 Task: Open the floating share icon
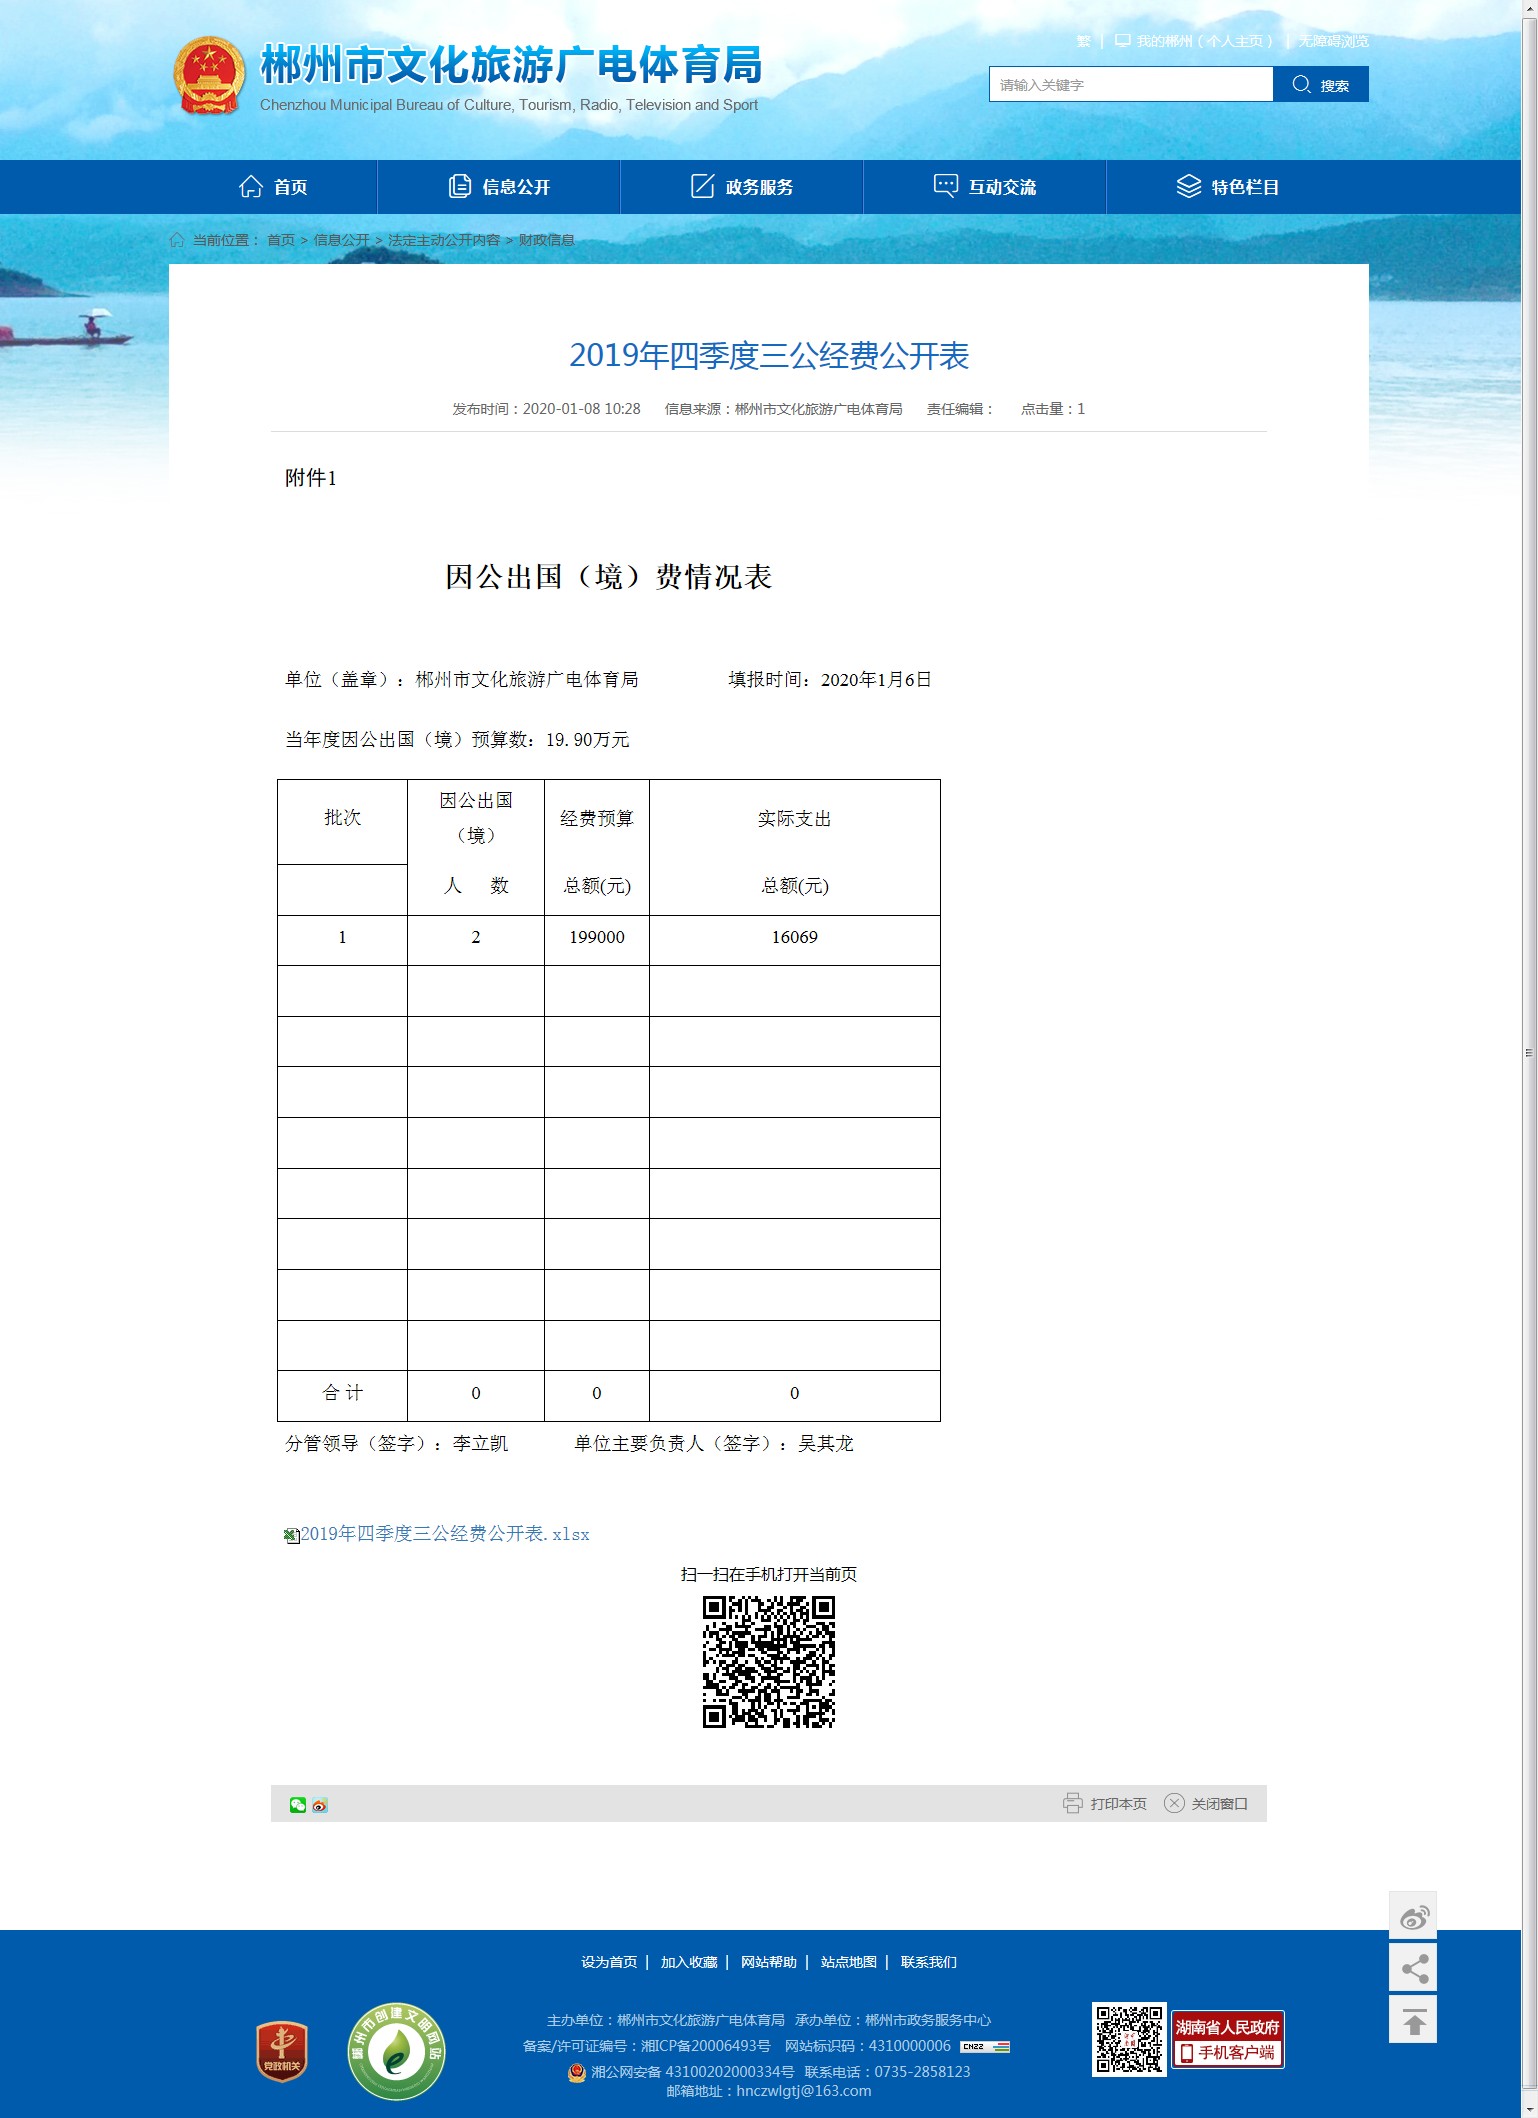1413,1969
